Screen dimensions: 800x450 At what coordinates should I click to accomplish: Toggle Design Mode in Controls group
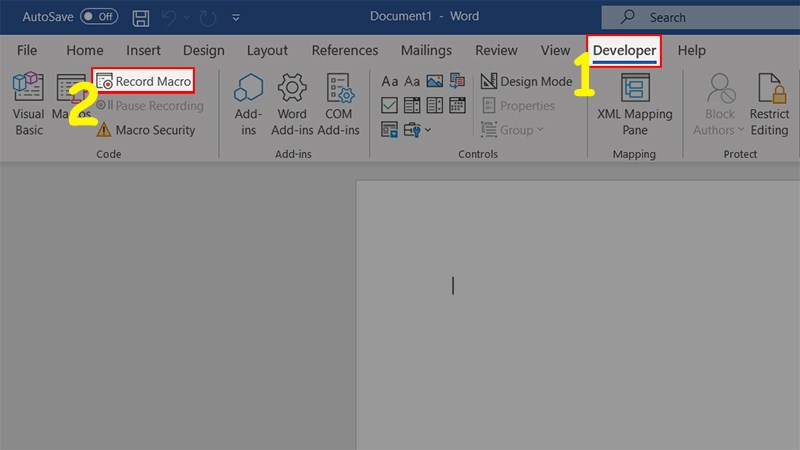[526, 82]
